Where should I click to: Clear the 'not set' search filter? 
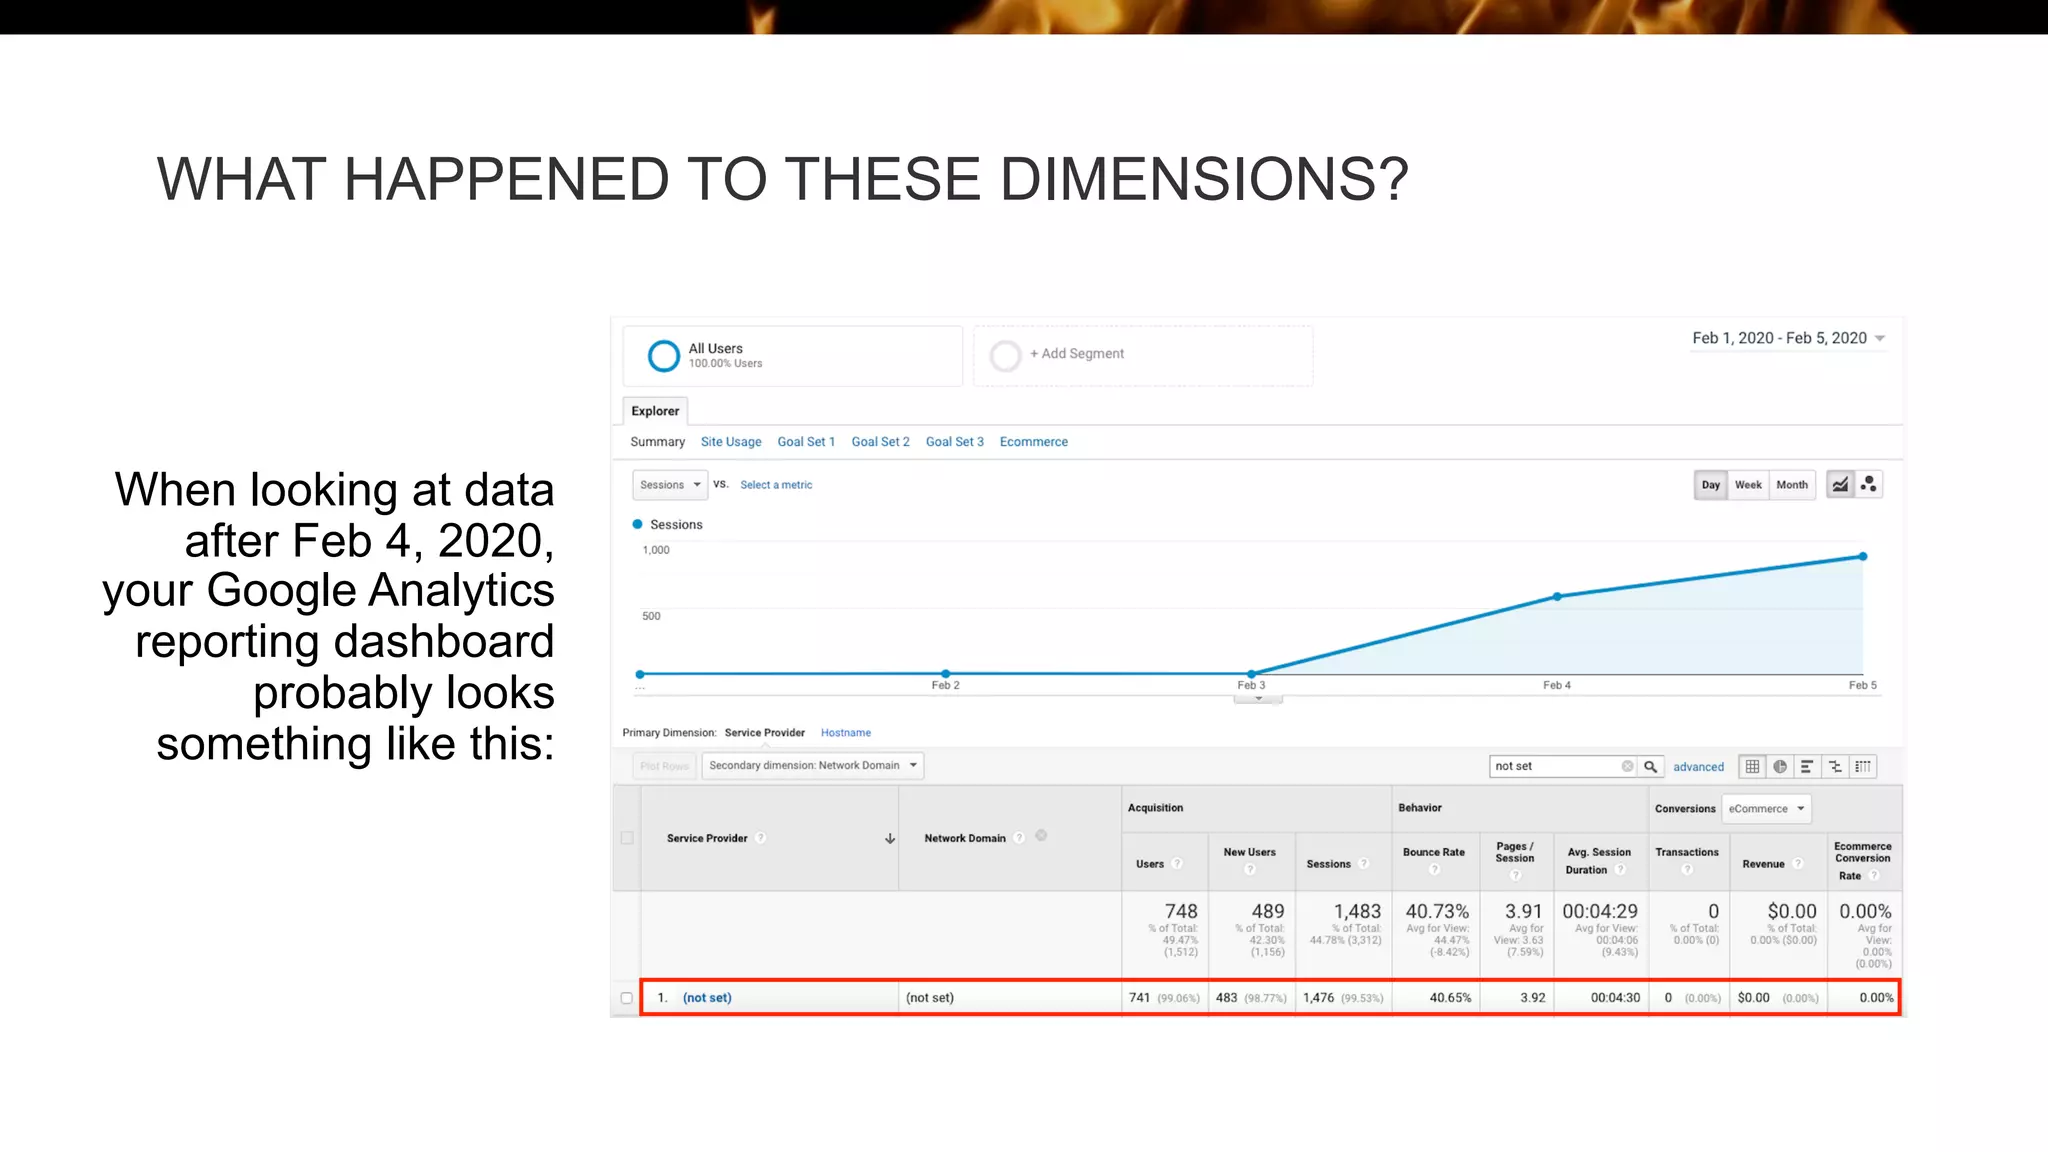click(x=1627, y=767)
